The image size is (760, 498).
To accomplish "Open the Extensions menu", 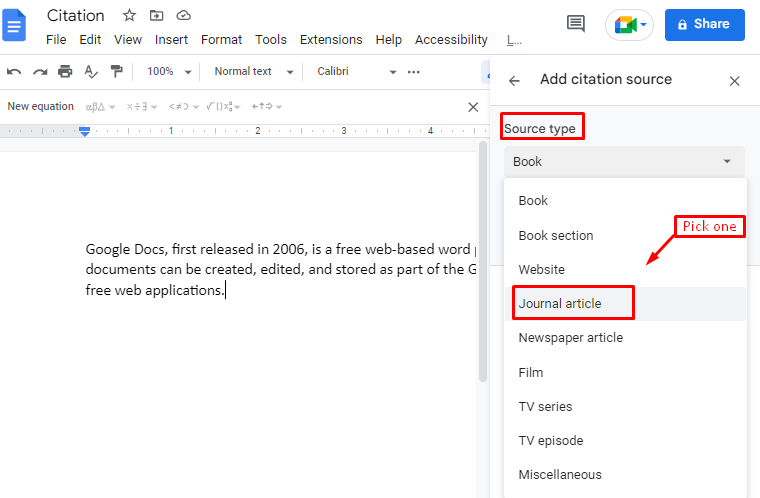I will (331, 40).
